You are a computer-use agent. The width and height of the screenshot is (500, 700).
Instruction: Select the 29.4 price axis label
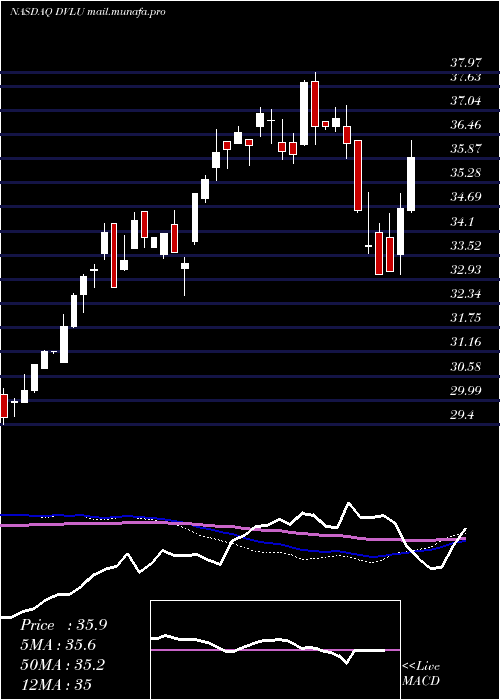(462, 415)
